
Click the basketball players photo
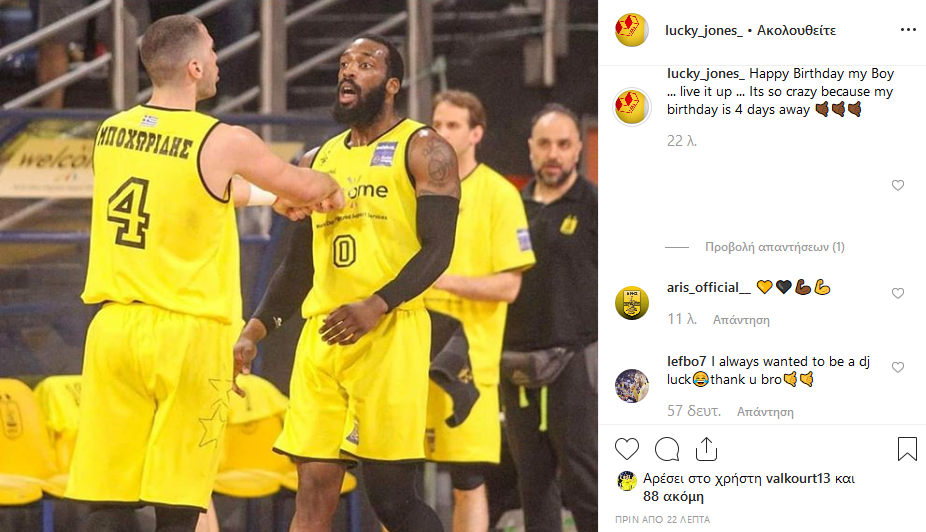coord(299,266)
